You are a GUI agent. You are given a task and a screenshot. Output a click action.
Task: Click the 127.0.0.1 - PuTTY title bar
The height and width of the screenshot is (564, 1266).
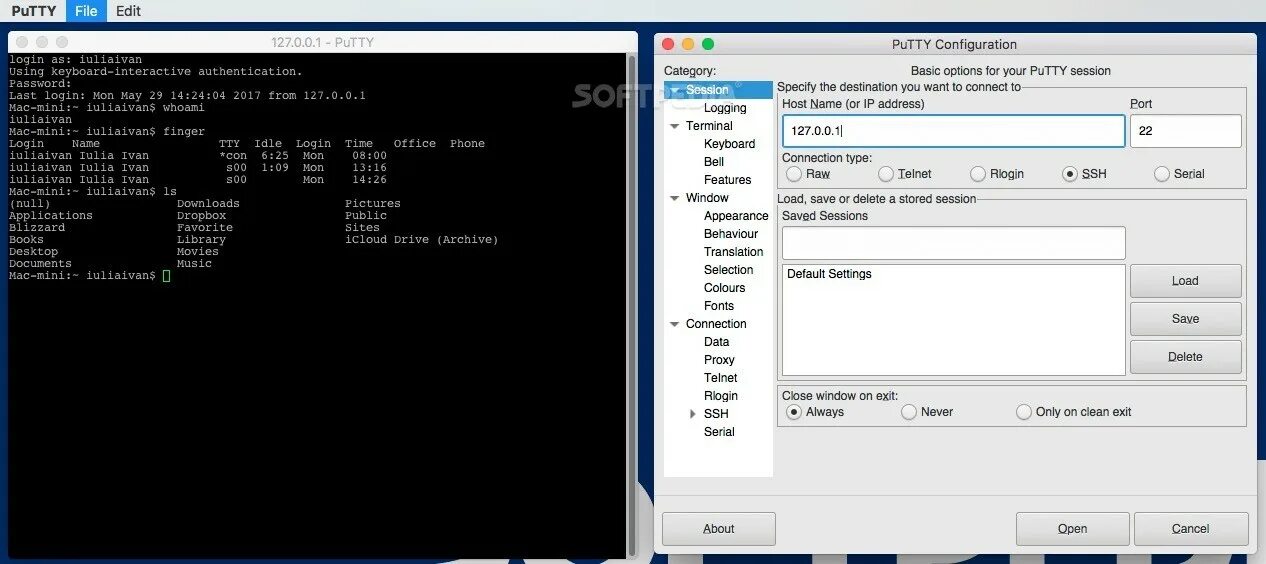[322, 42]
